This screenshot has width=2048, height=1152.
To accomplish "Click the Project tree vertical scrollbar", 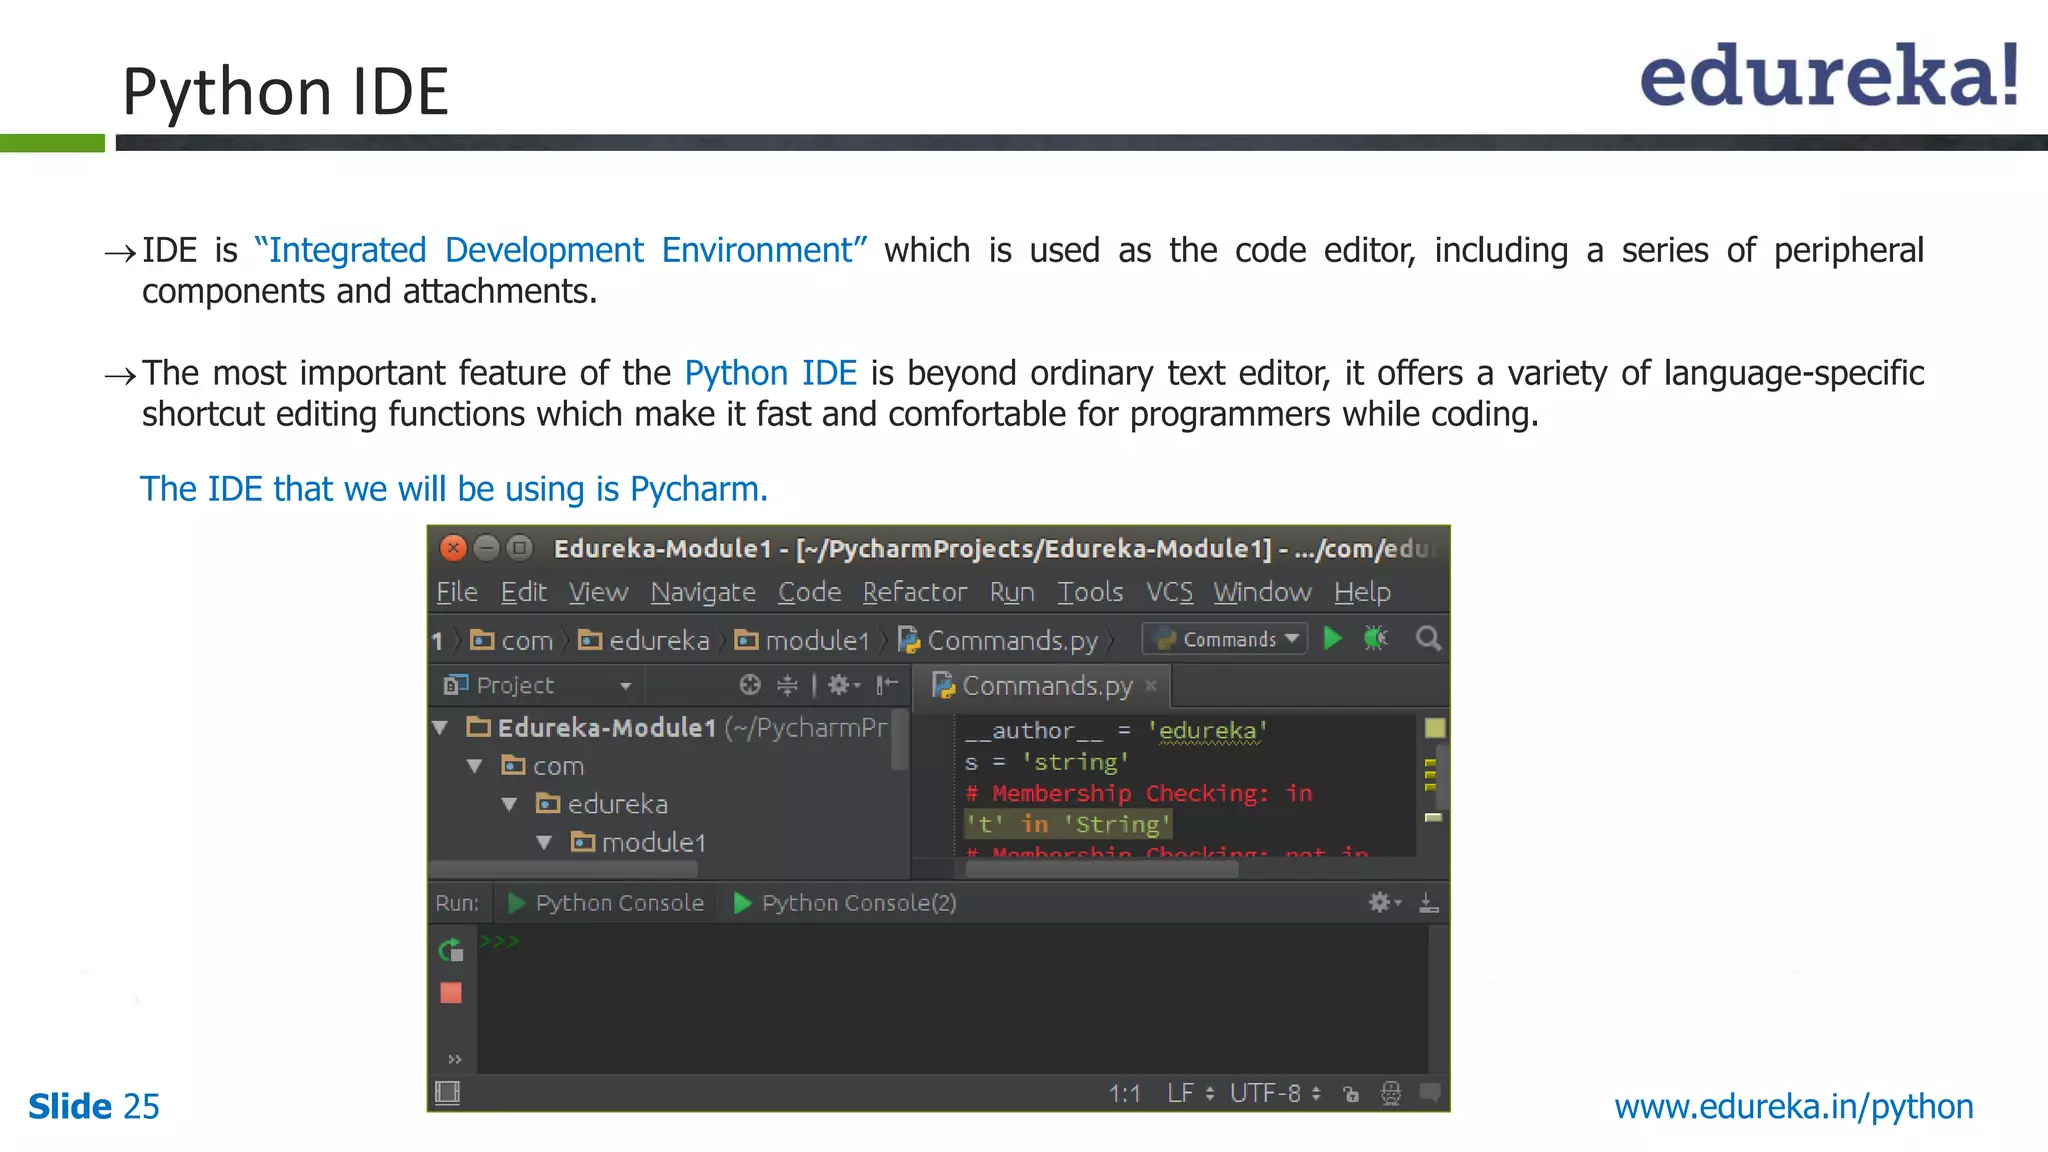I will 899,739.
